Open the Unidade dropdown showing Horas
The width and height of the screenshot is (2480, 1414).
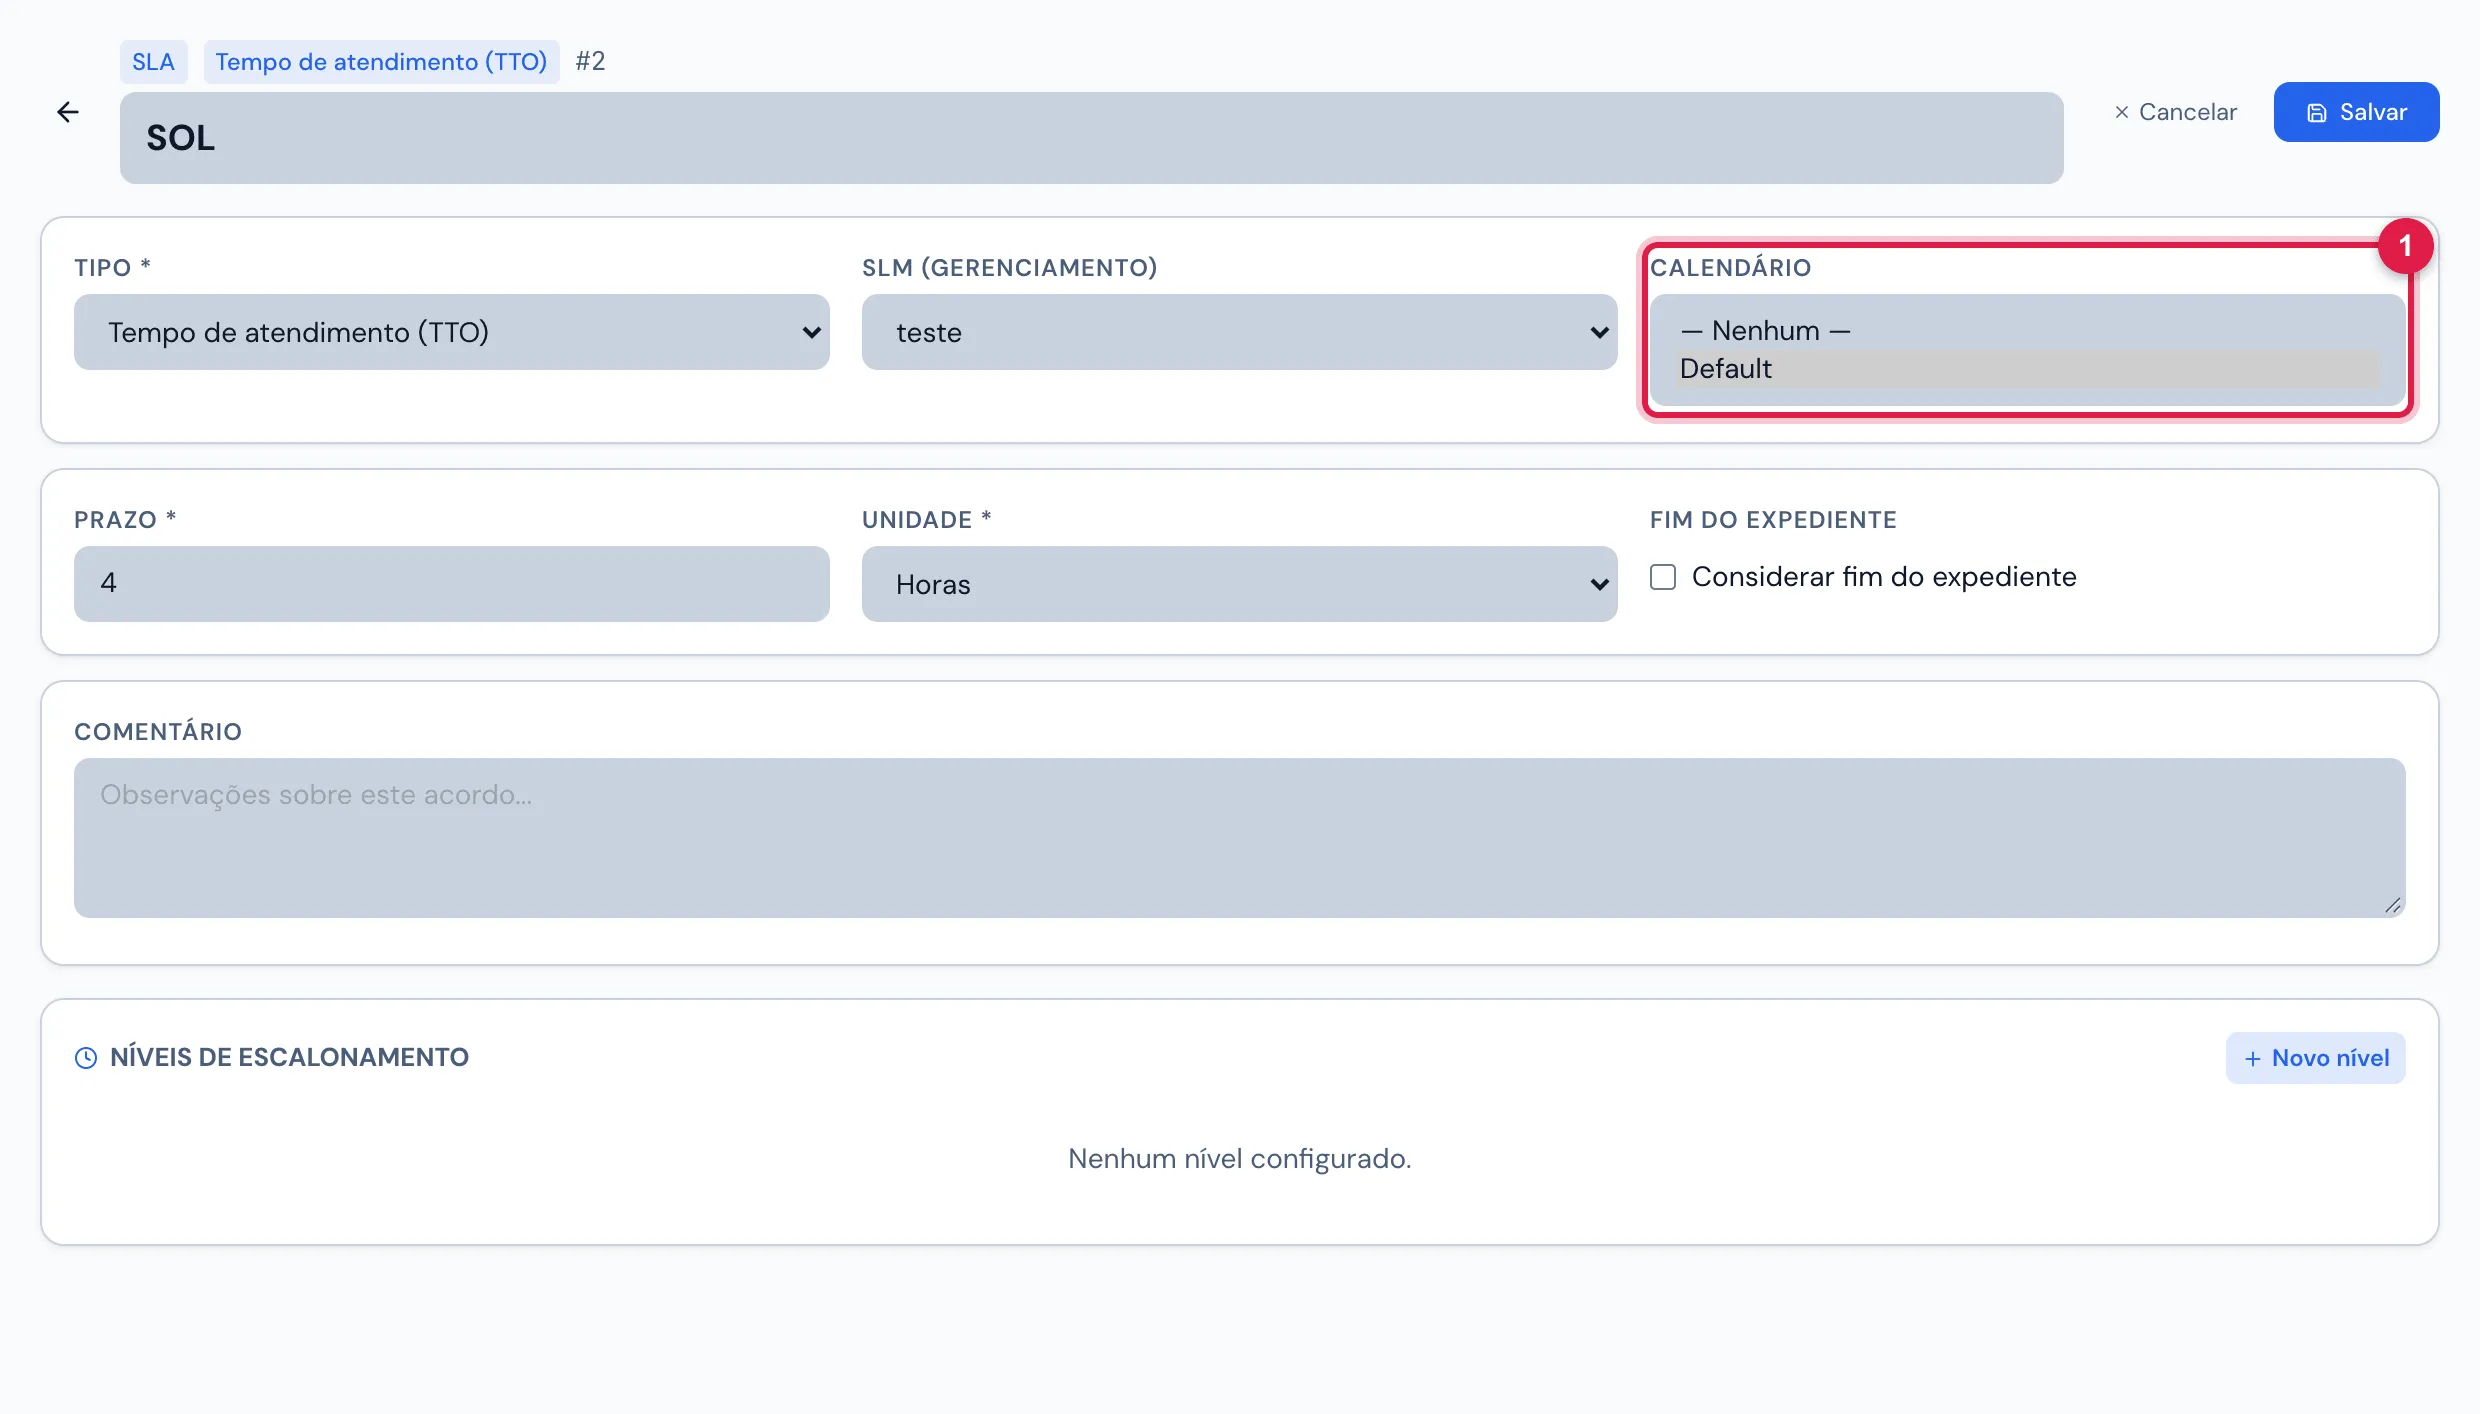coord(1240,584)
